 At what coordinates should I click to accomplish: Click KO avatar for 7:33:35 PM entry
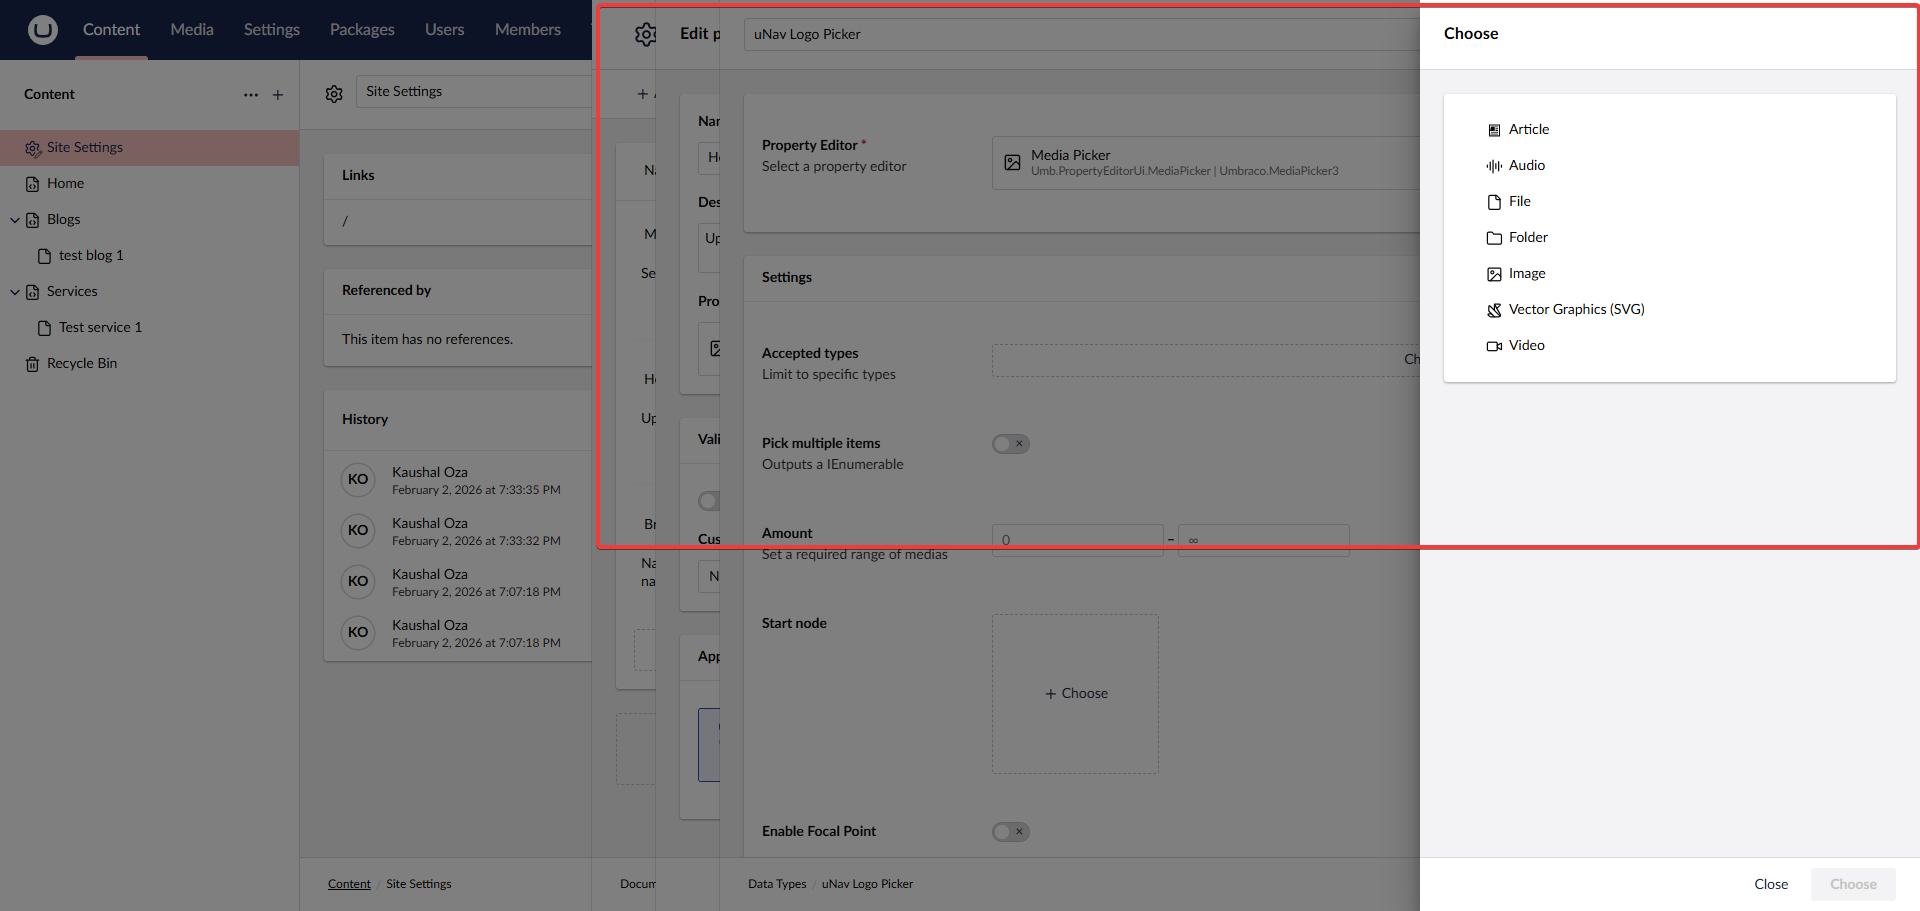[x=358, y=480]
